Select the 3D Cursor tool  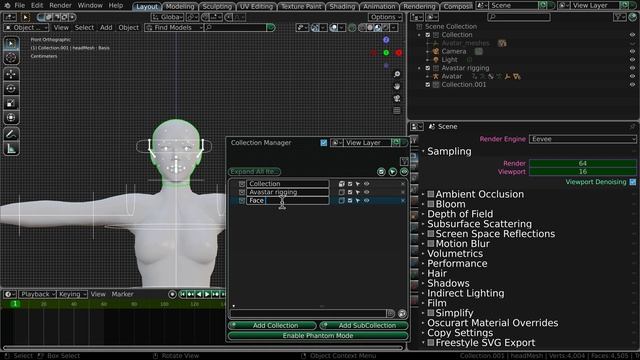click(11, 58)
